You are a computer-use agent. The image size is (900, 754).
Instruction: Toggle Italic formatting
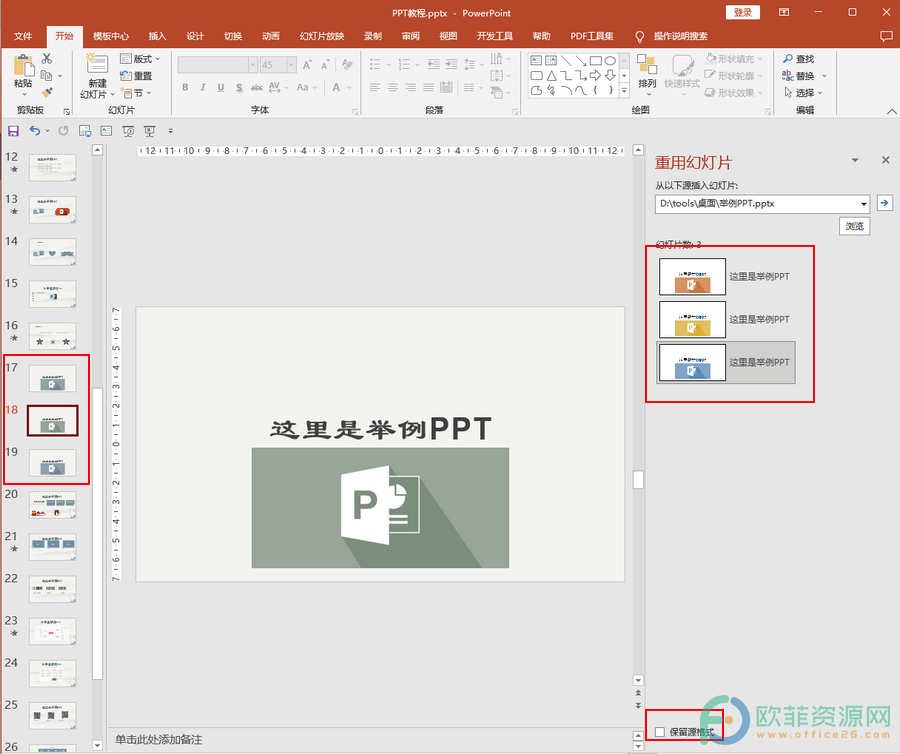[203, 87]
